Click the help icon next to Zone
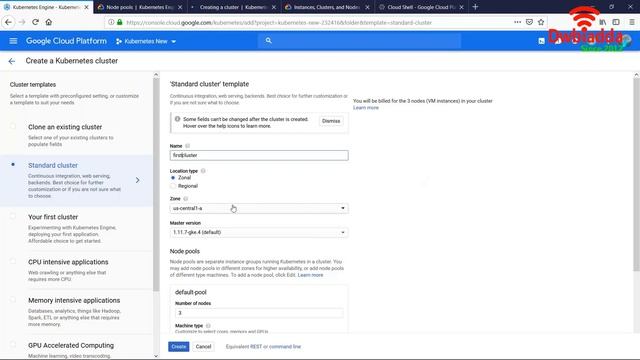Screen dimensions: 640x360 tap(185, 199)
